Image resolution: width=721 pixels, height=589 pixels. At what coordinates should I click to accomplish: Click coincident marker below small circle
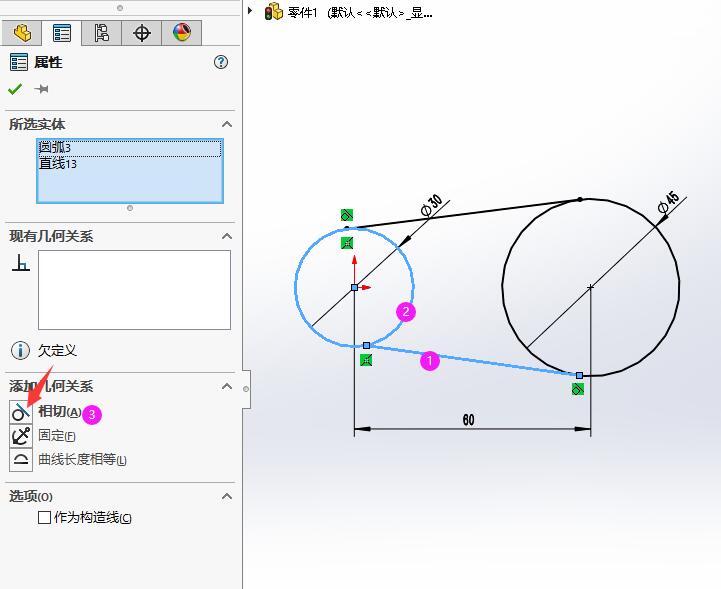click(x=366, y=360)
